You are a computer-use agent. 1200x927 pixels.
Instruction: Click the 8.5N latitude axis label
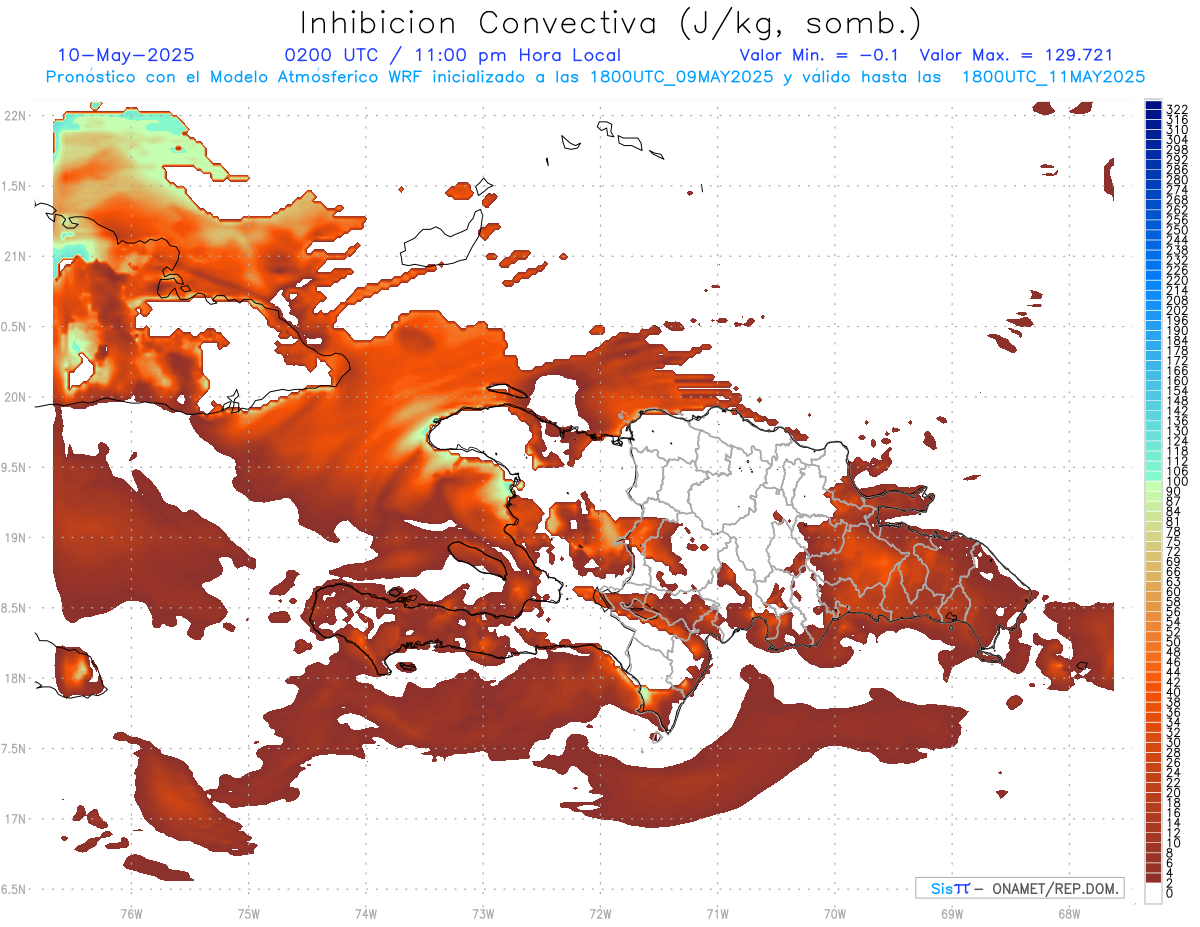(15, 608)
